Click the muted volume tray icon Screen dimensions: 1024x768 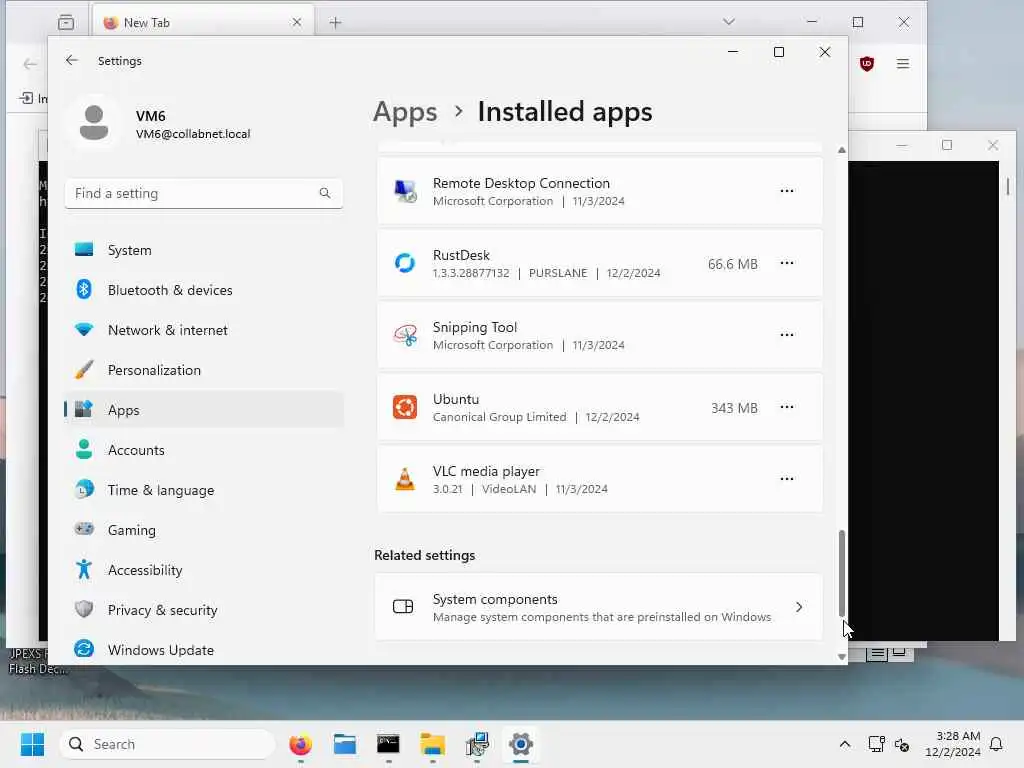click(x=903, y=744)
